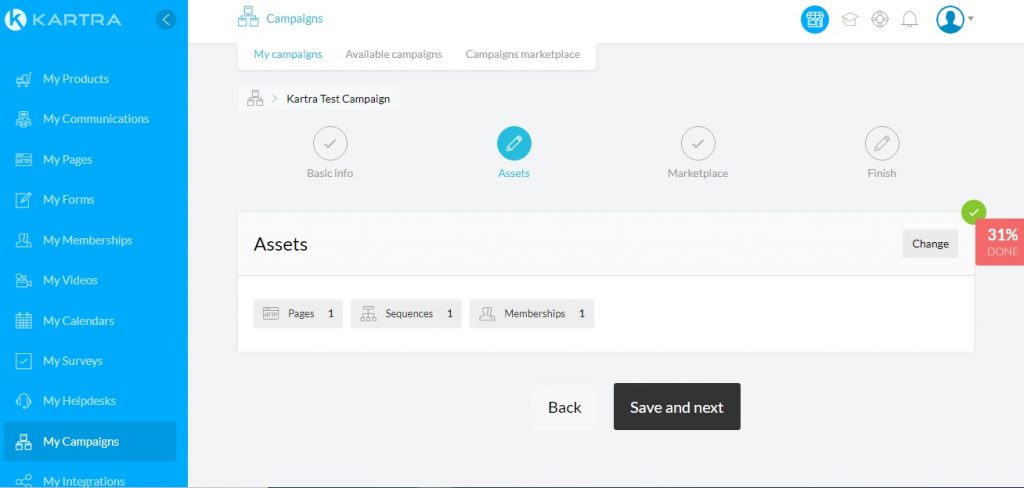Click the Save and next button

click(677, 407)
